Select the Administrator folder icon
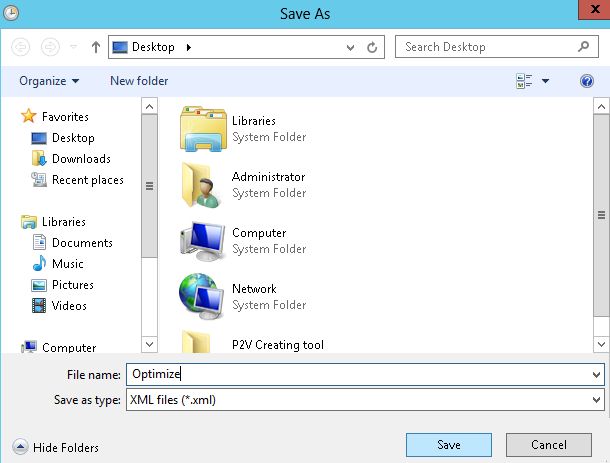Image resolution: width=610 pixels, height=463 pixels. point(204,185)
